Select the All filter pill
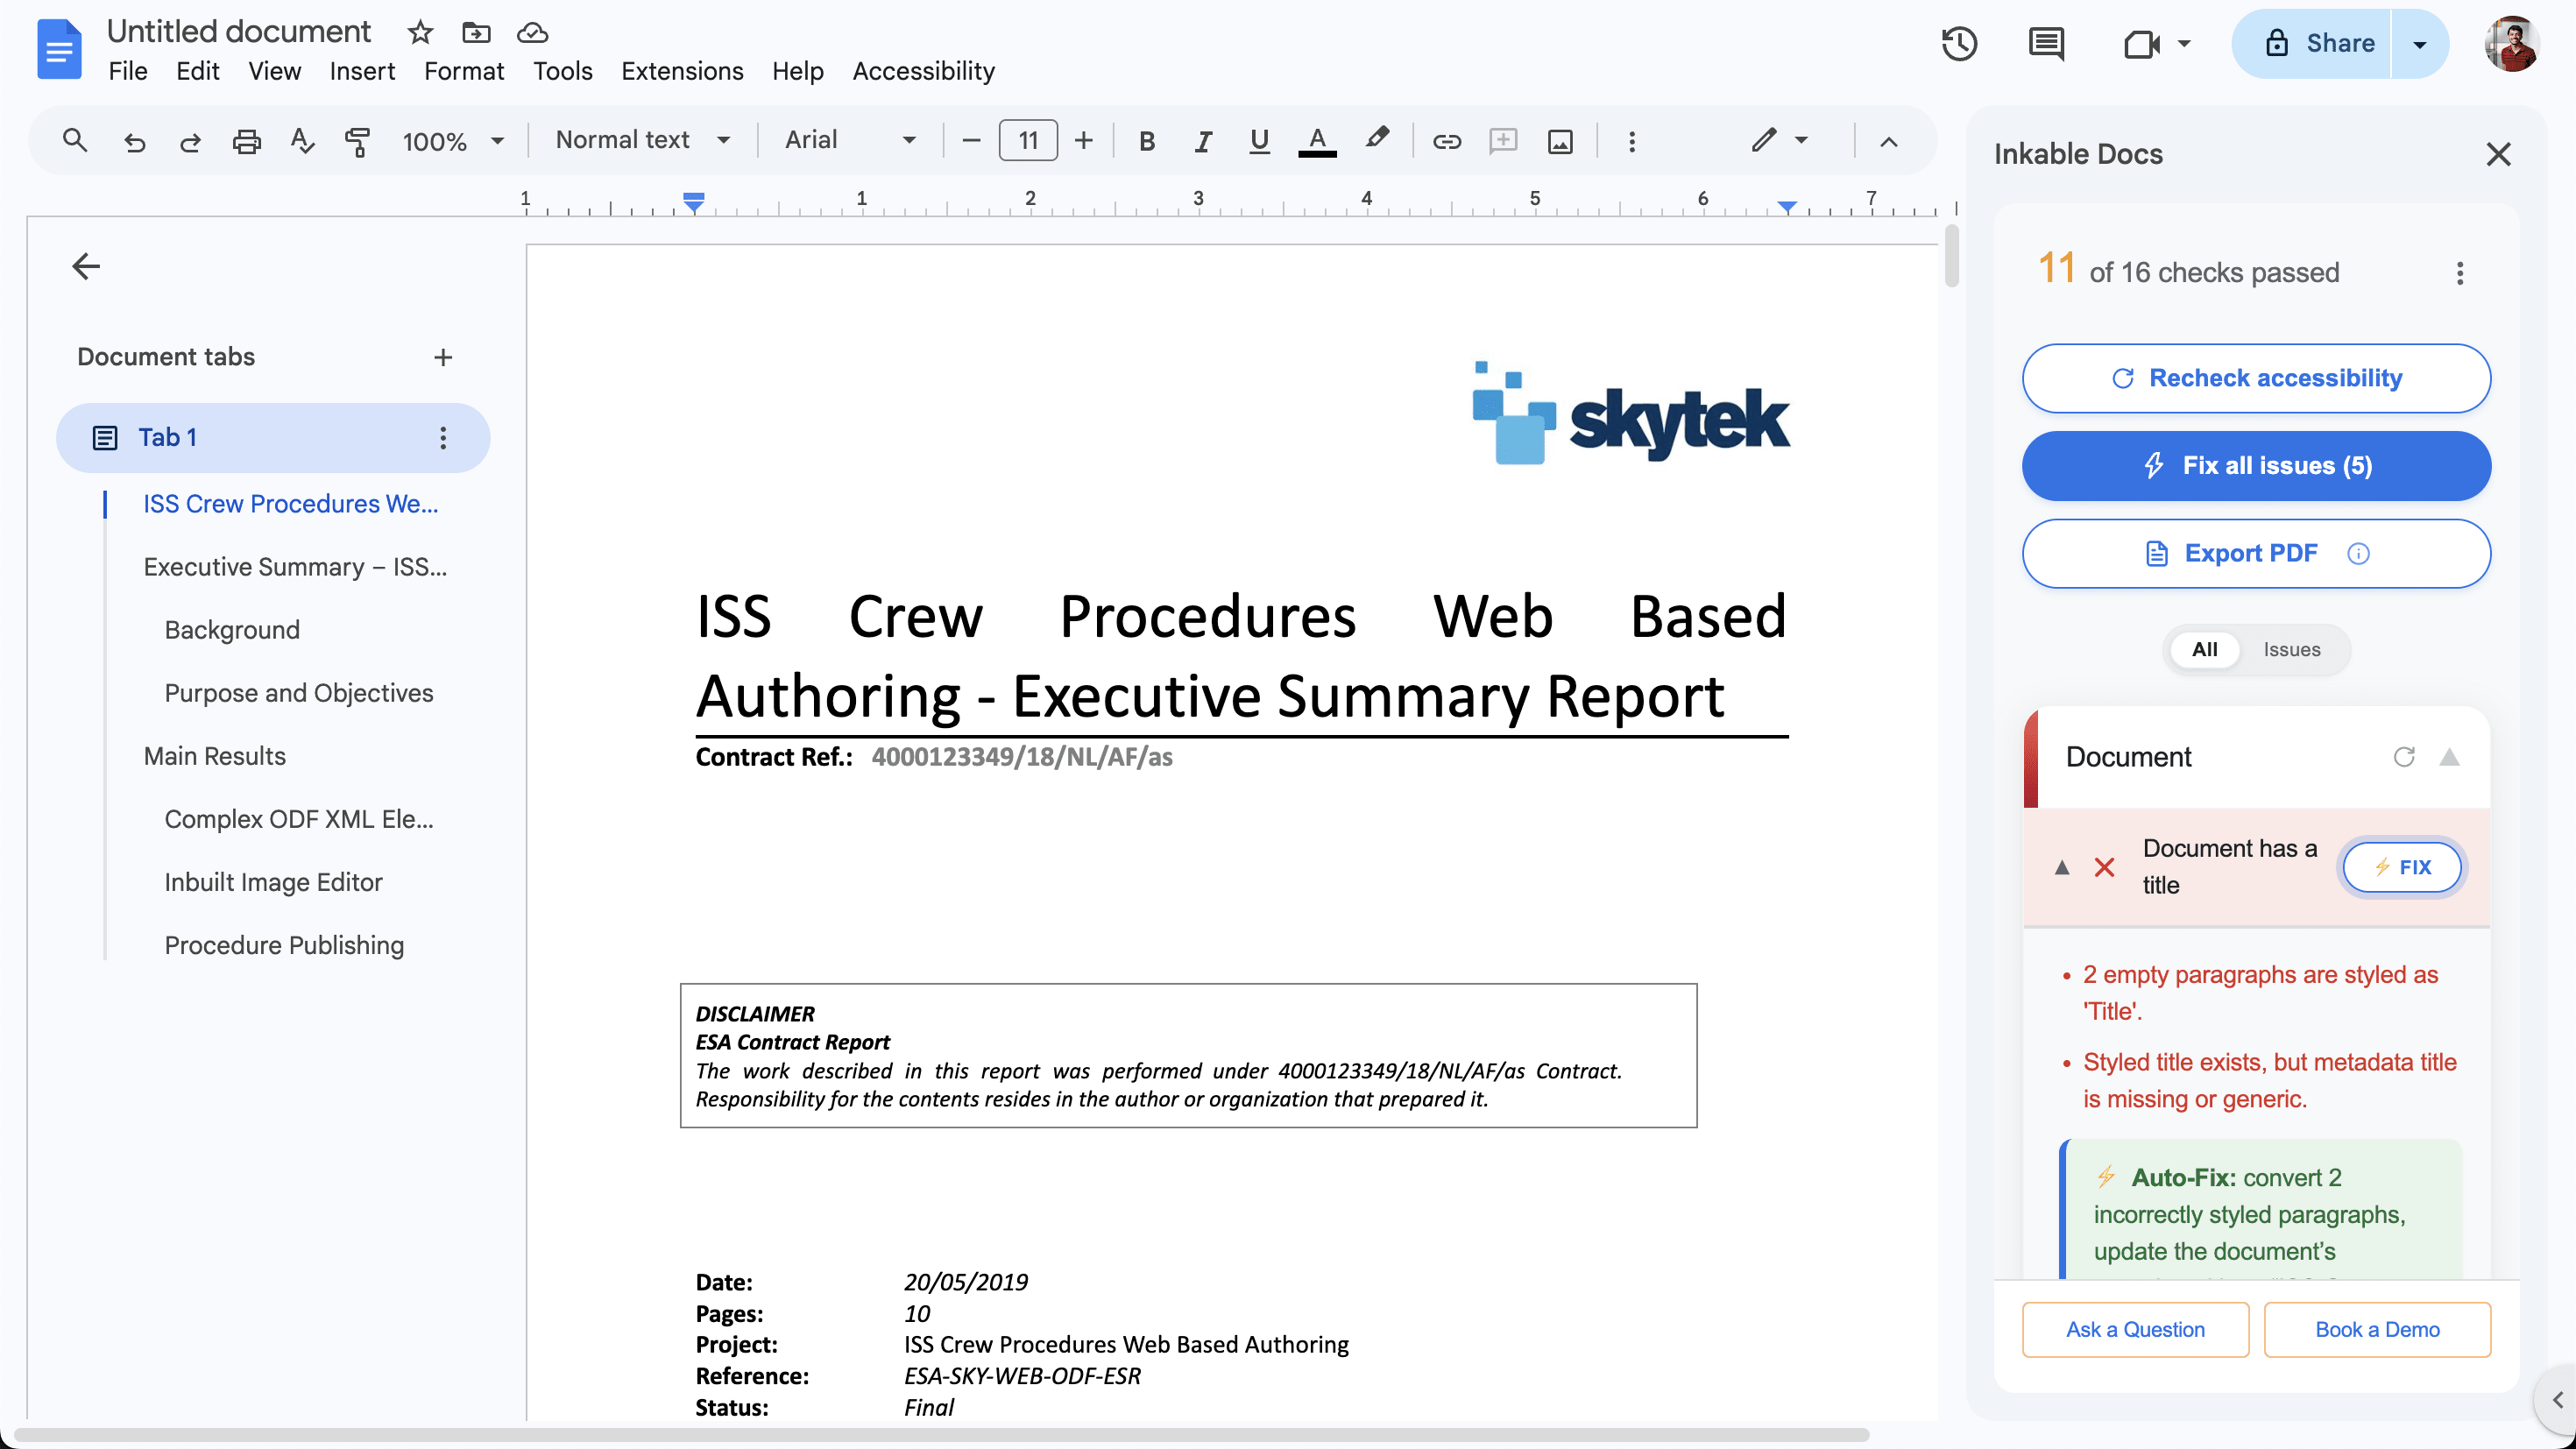The image size is (2576, 1449). pos(2205,649)
